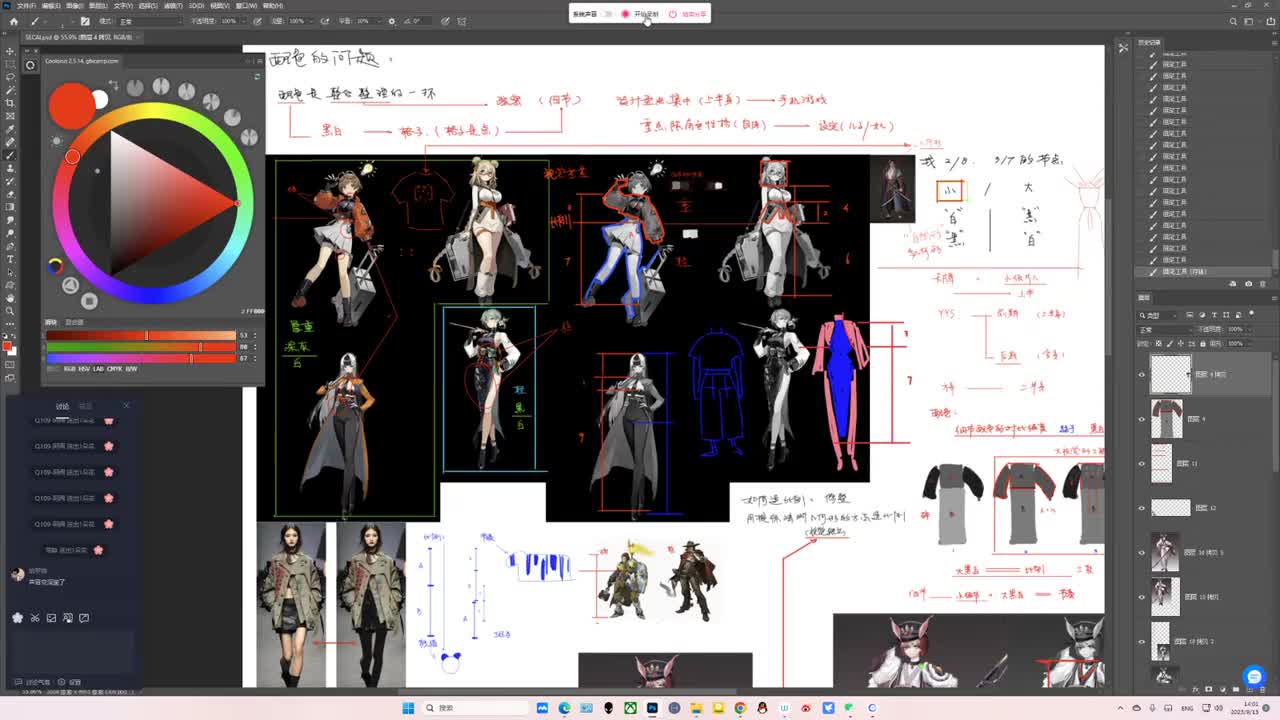Click the red channel slider in Coolorus

[141, 336]
